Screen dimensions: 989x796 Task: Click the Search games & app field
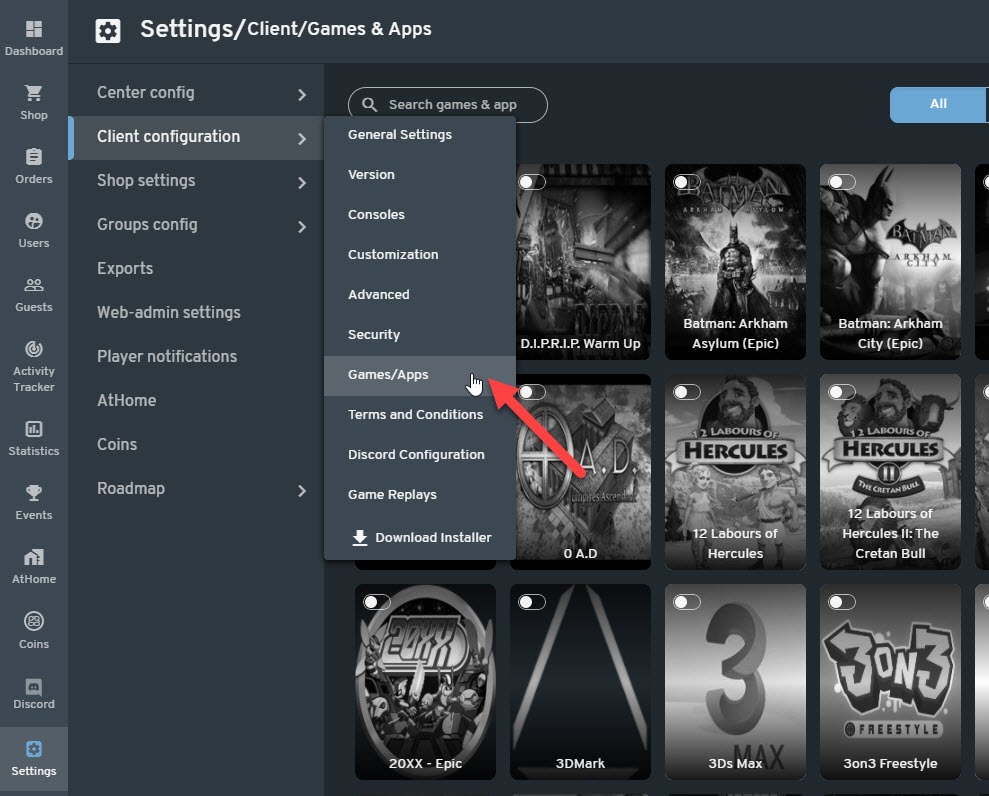coord(448,105)
